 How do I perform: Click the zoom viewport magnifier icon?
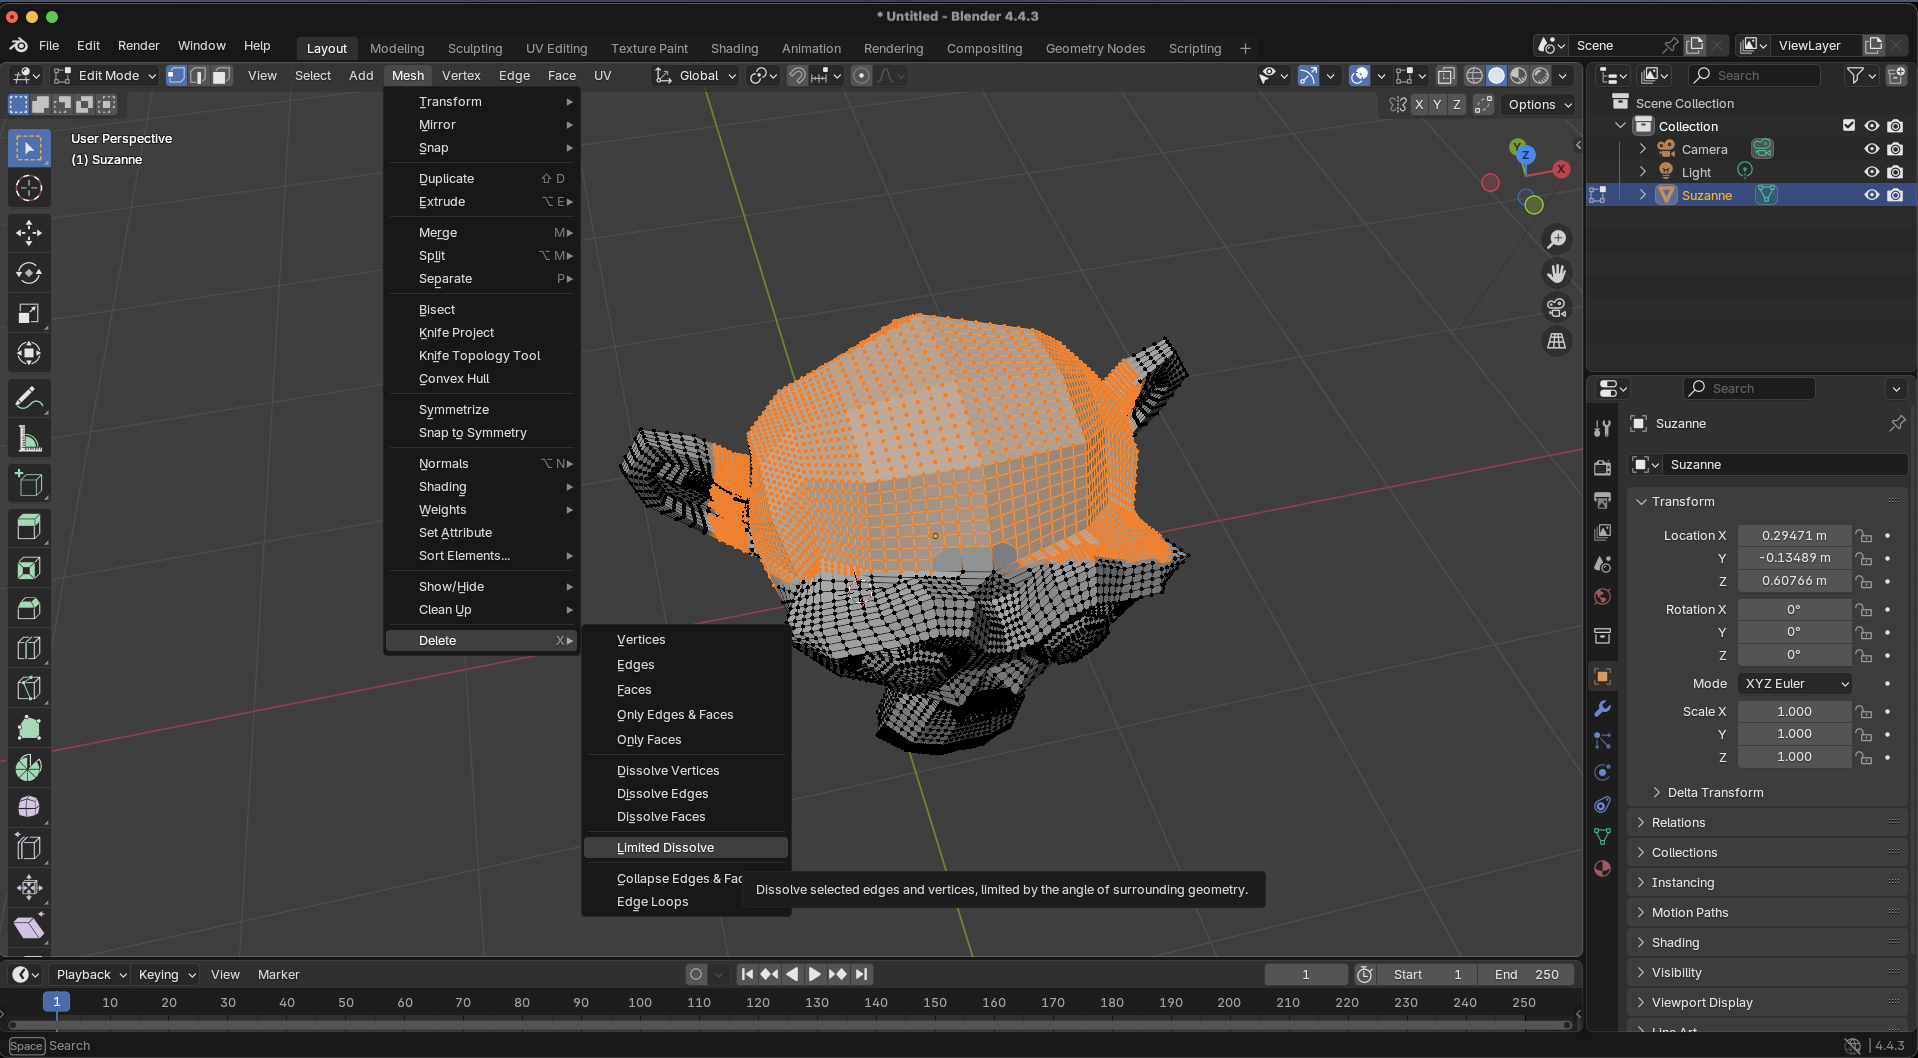click(1557, 239)
